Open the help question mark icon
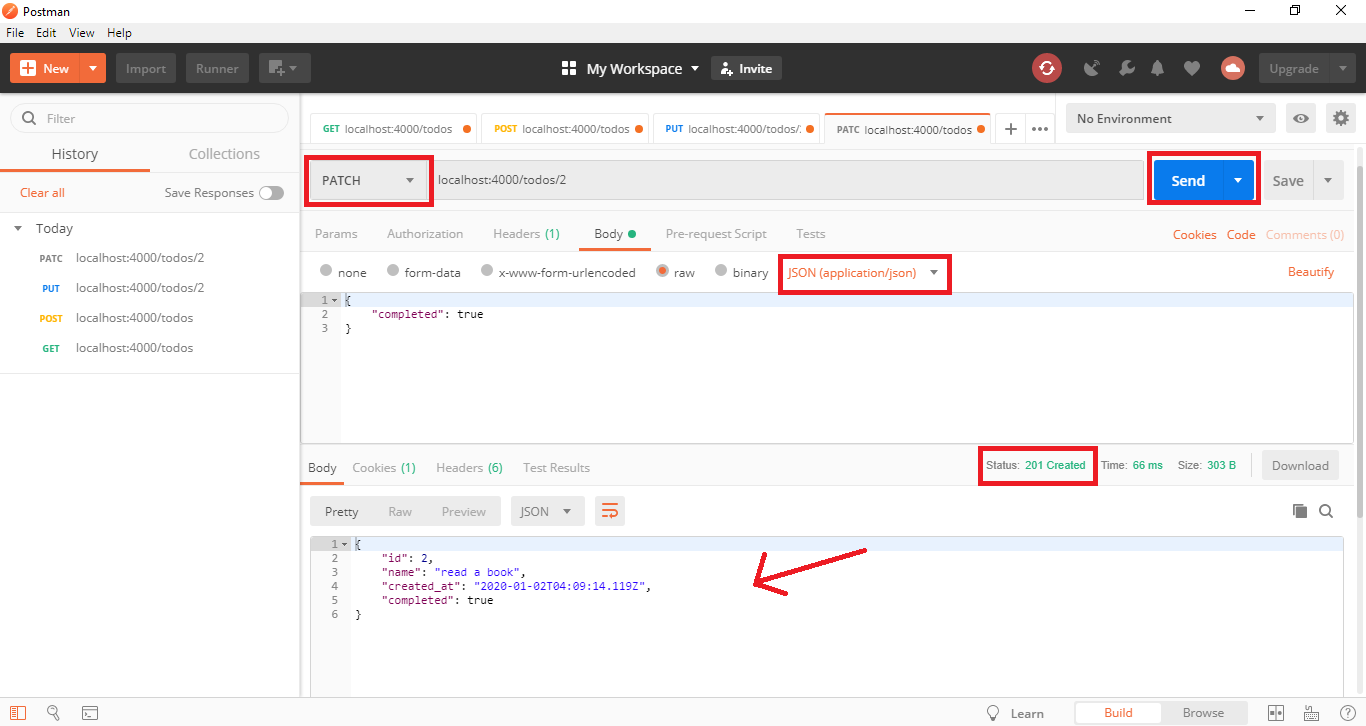The image size is (1366, 726). coord(1347,713)
